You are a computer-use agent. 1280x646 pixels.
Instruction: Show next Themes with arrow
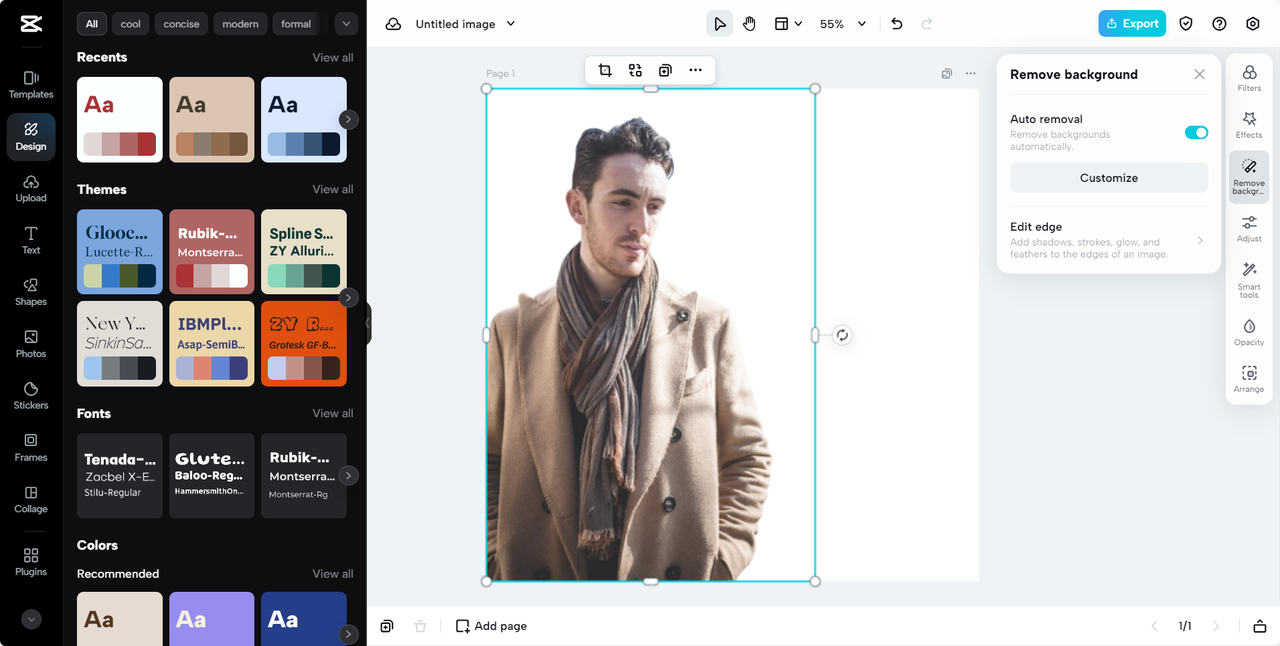(x=348, y=297)
